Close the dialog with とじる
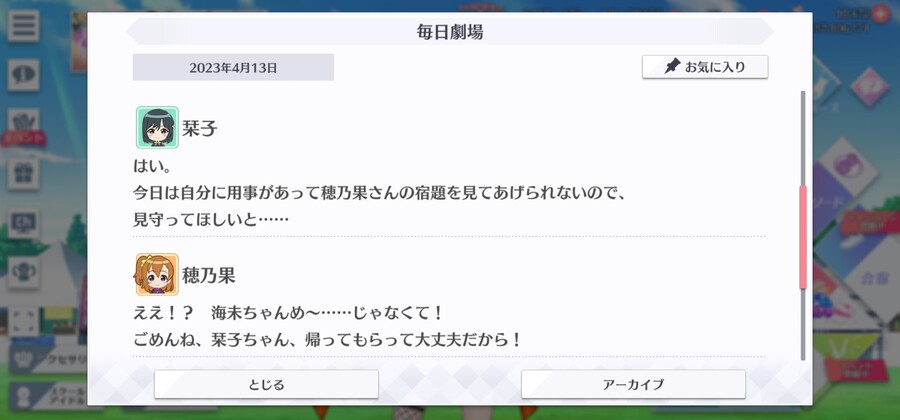Viewport: 900px width, 420px height. (x=266, y=384)
